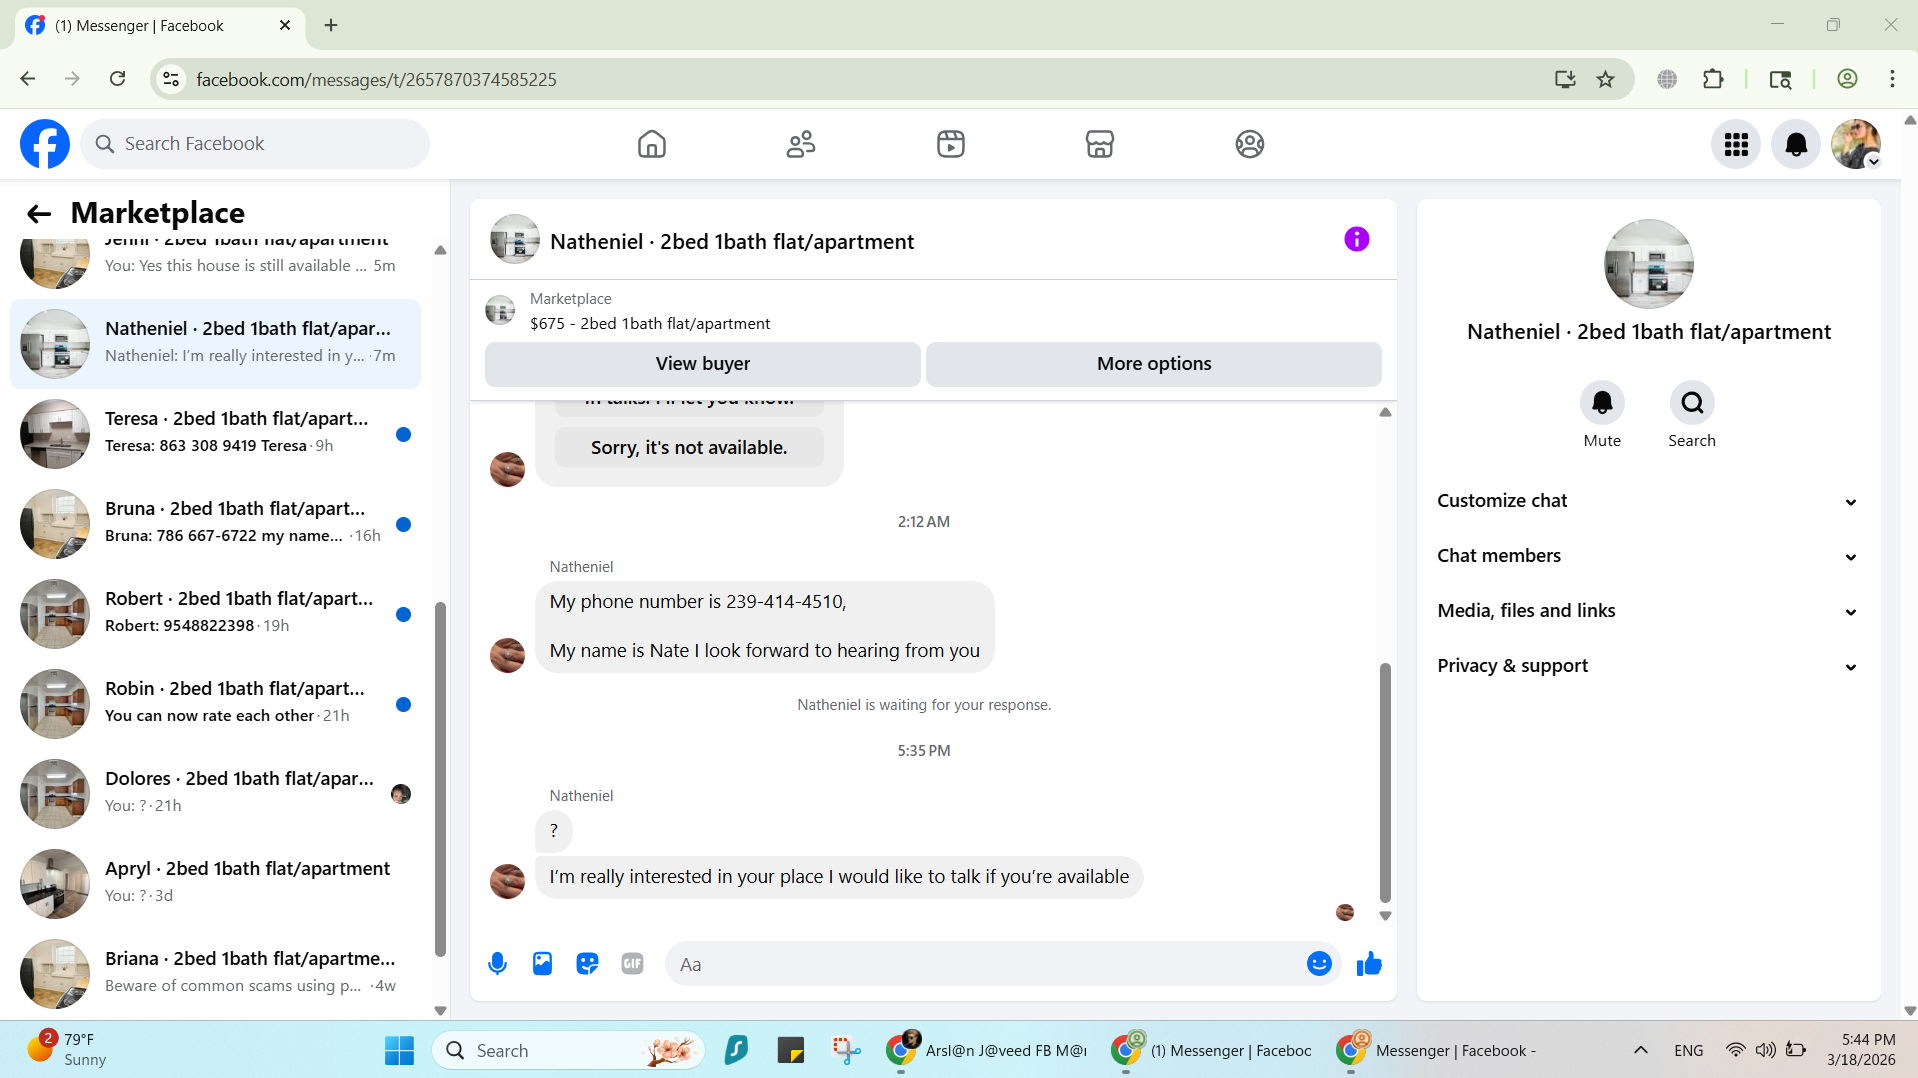Choose a GIF icon
The height and width of the screenshot is (1078, 1918).
[x=632, y=964]
